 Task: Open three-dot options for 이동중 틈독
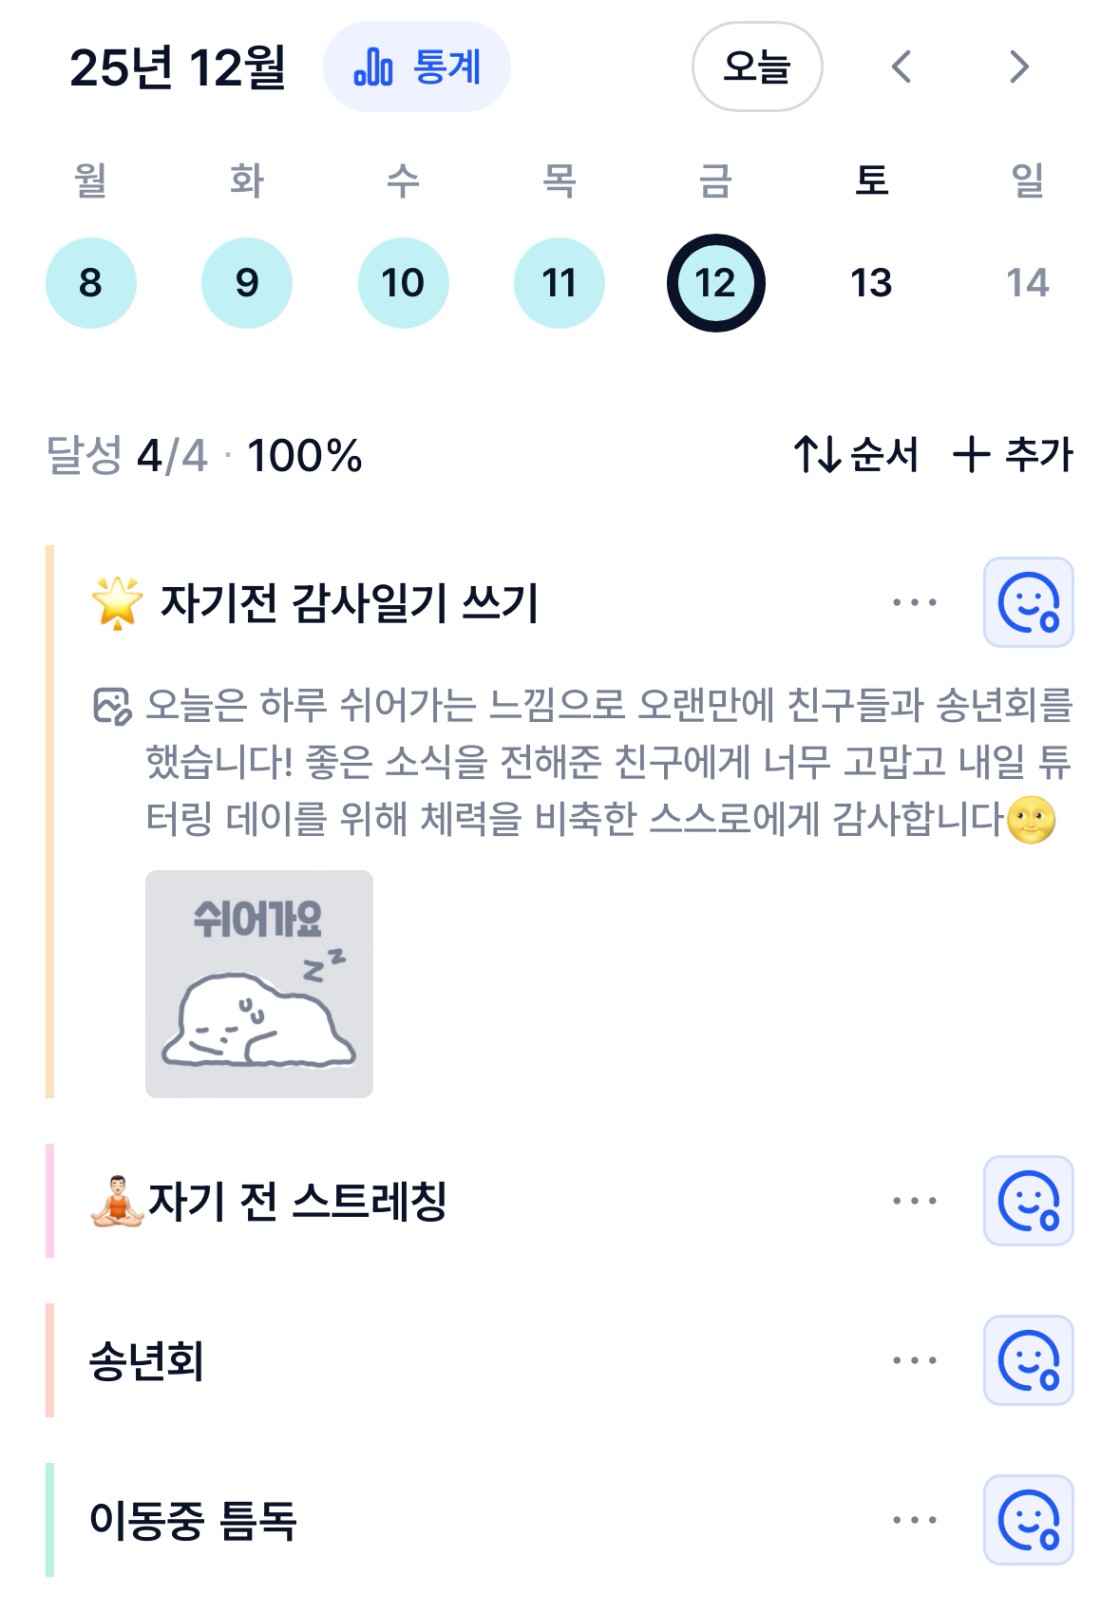914,1520
